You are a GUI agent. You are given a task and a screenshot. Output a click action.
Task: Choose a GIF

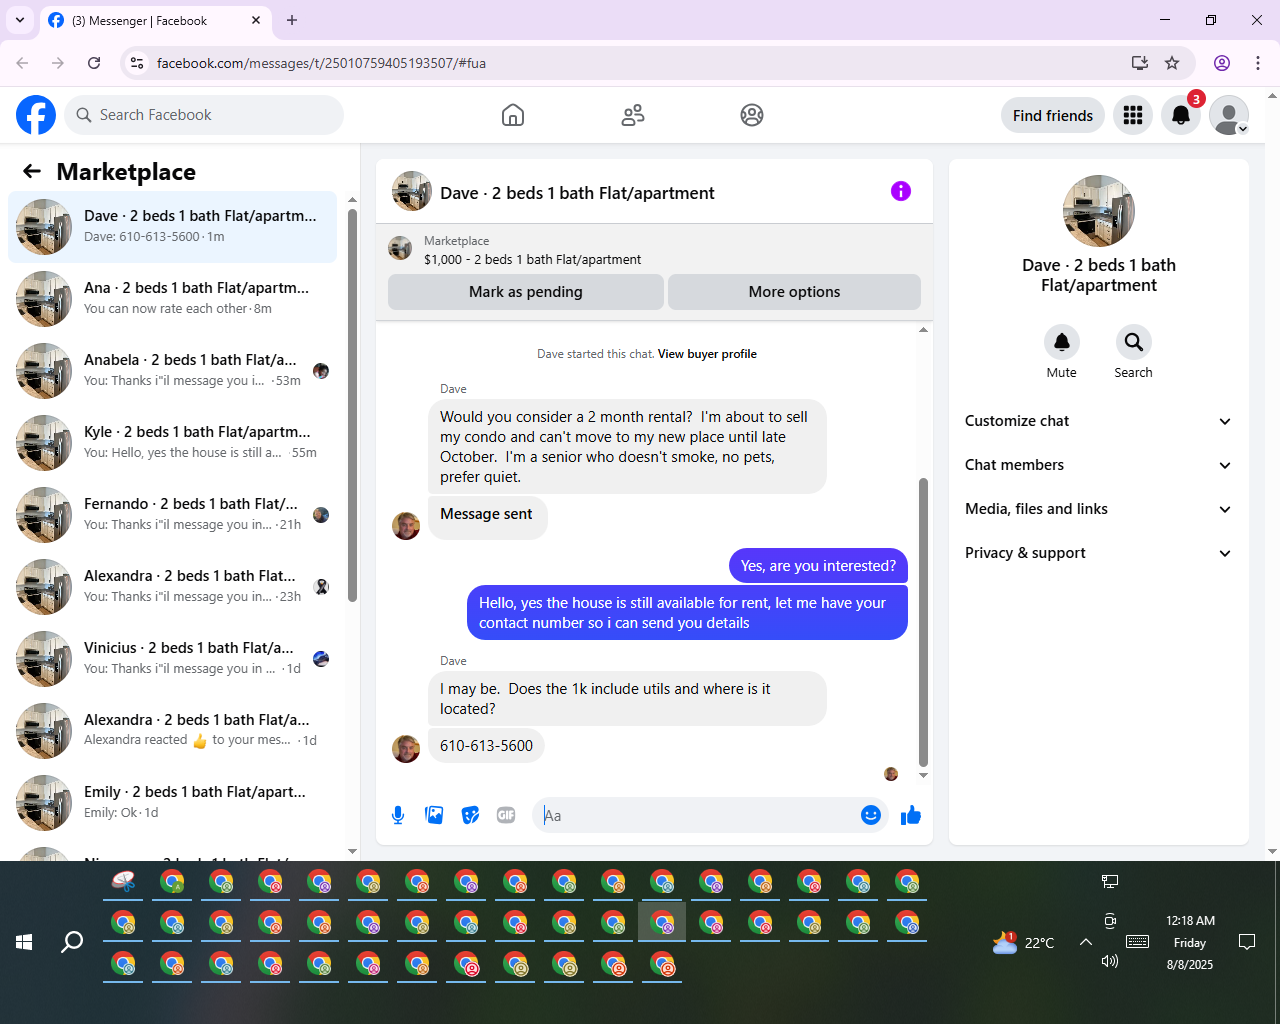pyautogui.click(x=506, y=815)
